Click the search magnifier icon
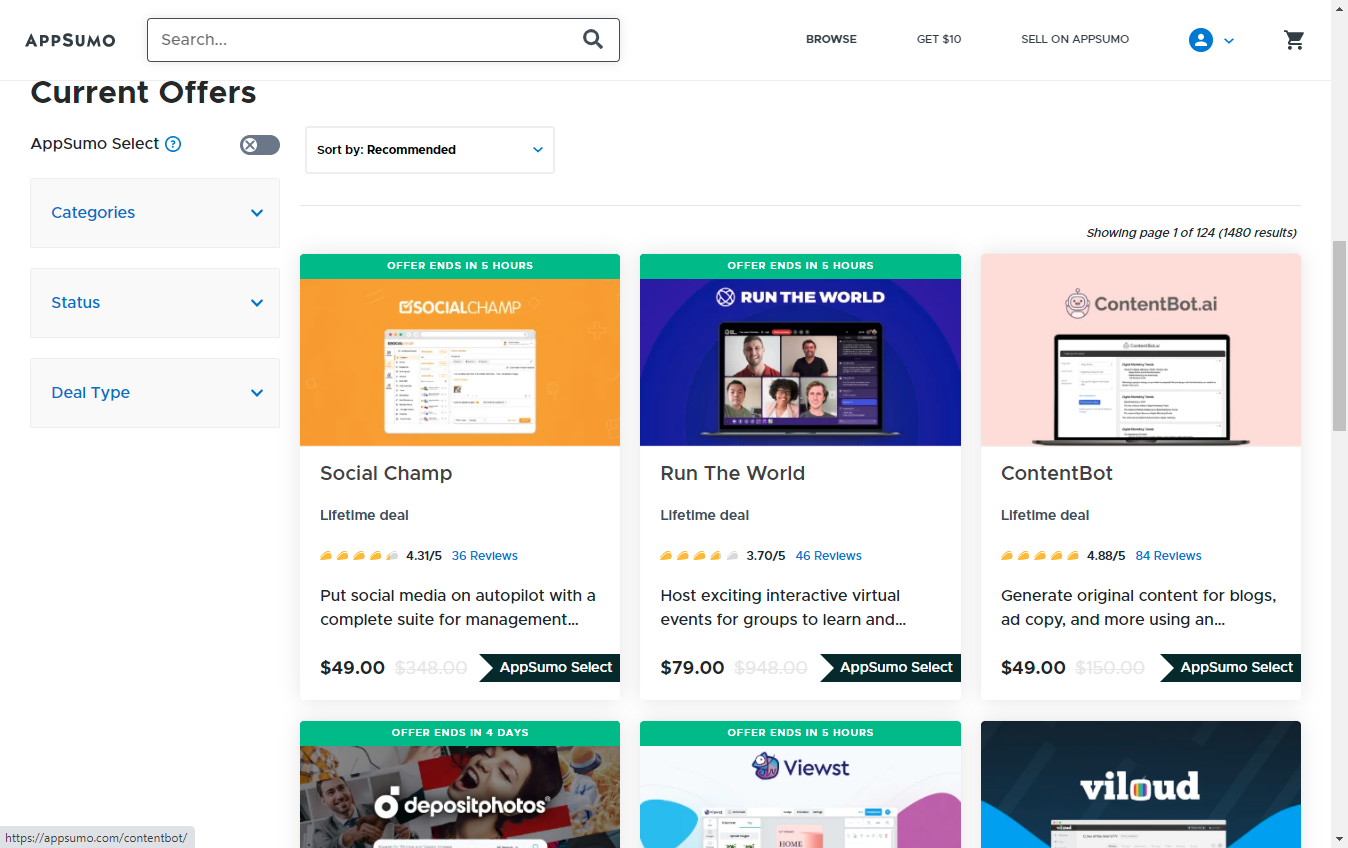 click(593, 39)
